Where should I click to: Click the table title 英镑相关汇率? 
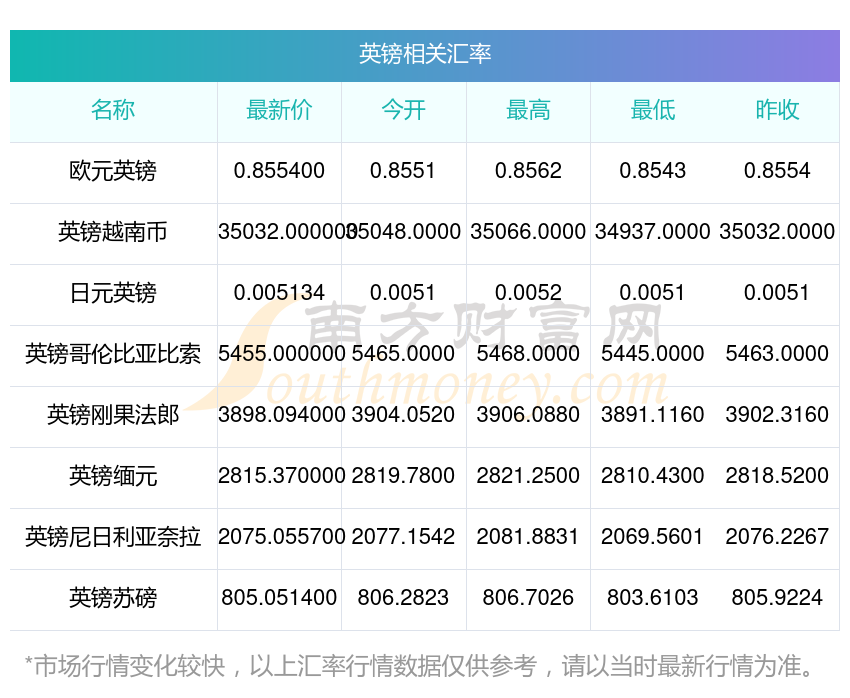coord(425,54)
